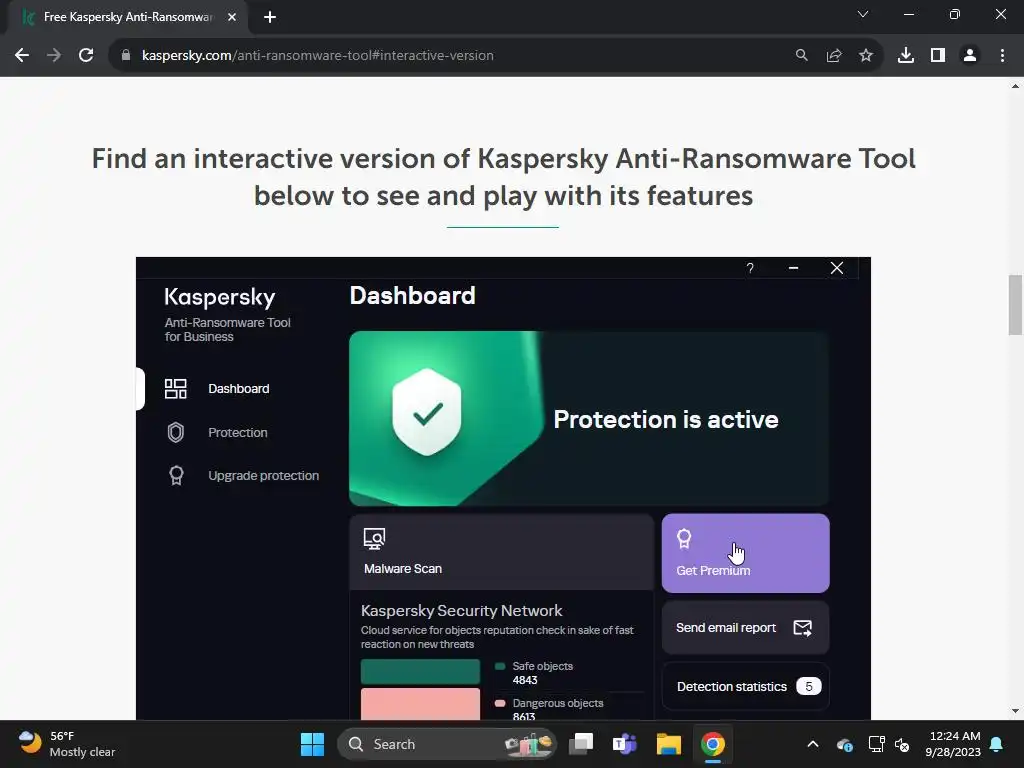Go back in Chrome
1024x768 pixels.
(x=22, y=56)
